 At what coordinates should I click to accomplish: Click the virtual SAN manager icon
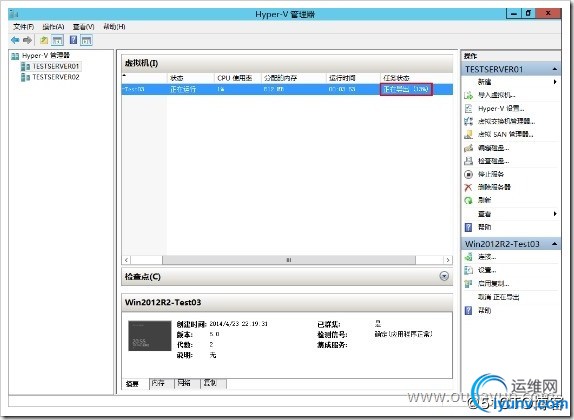tap(468, 134)
